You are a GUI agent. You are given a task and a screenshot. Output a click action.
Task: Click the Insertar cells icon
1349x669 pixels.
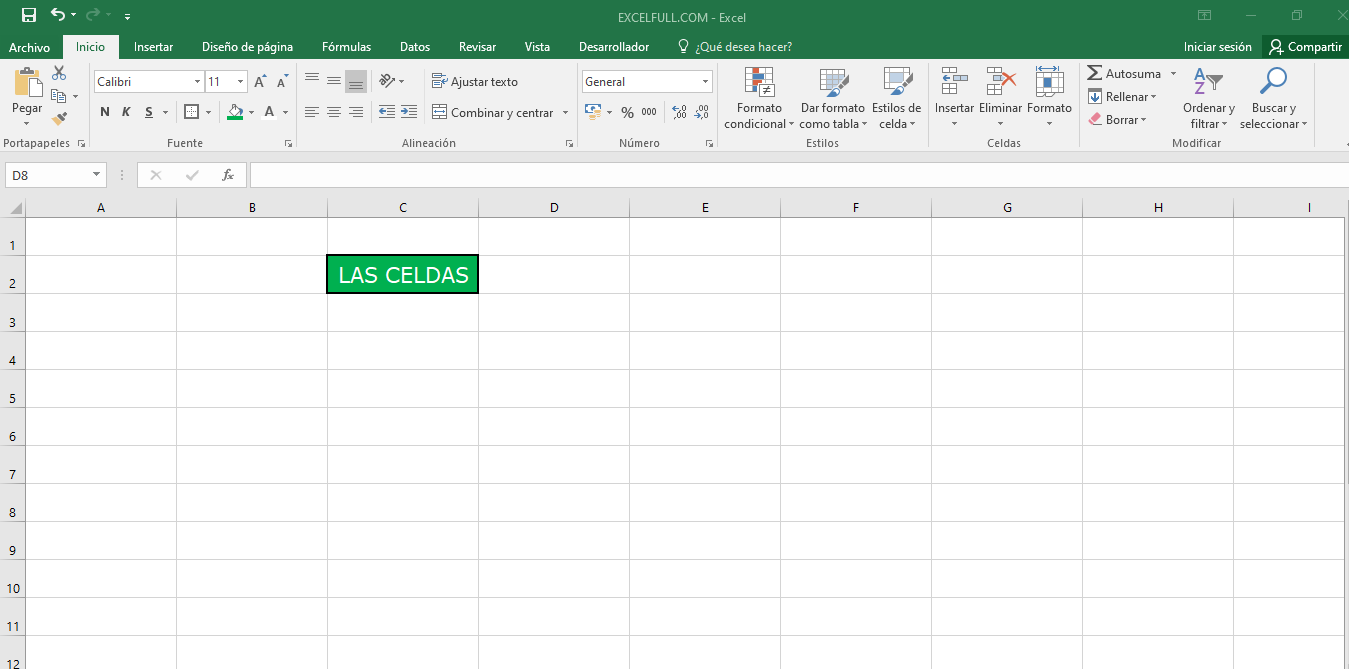(x=954, y=81)
